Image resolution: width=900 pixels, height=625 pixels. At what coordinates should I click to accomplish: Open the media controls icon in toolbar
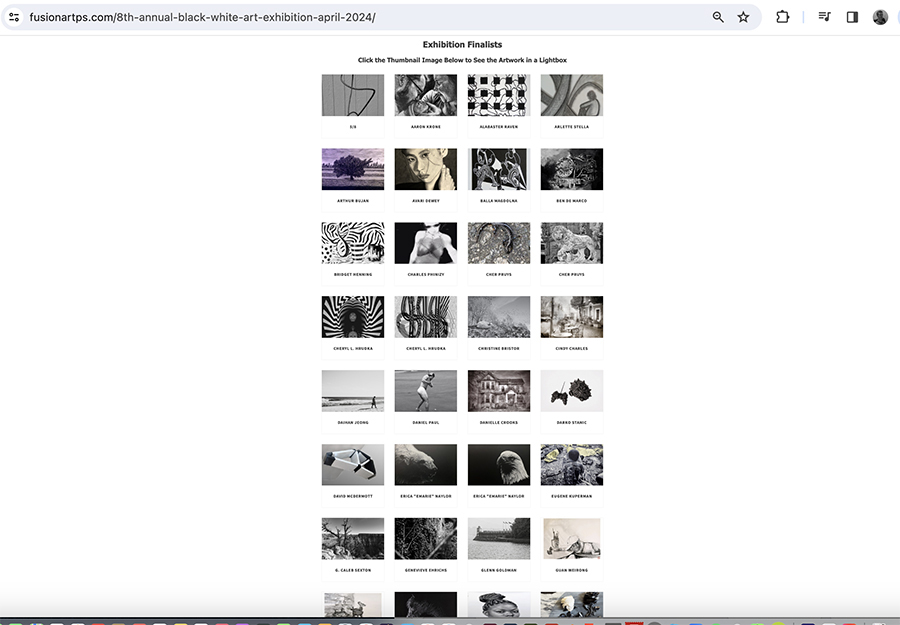tap(824, 17)
